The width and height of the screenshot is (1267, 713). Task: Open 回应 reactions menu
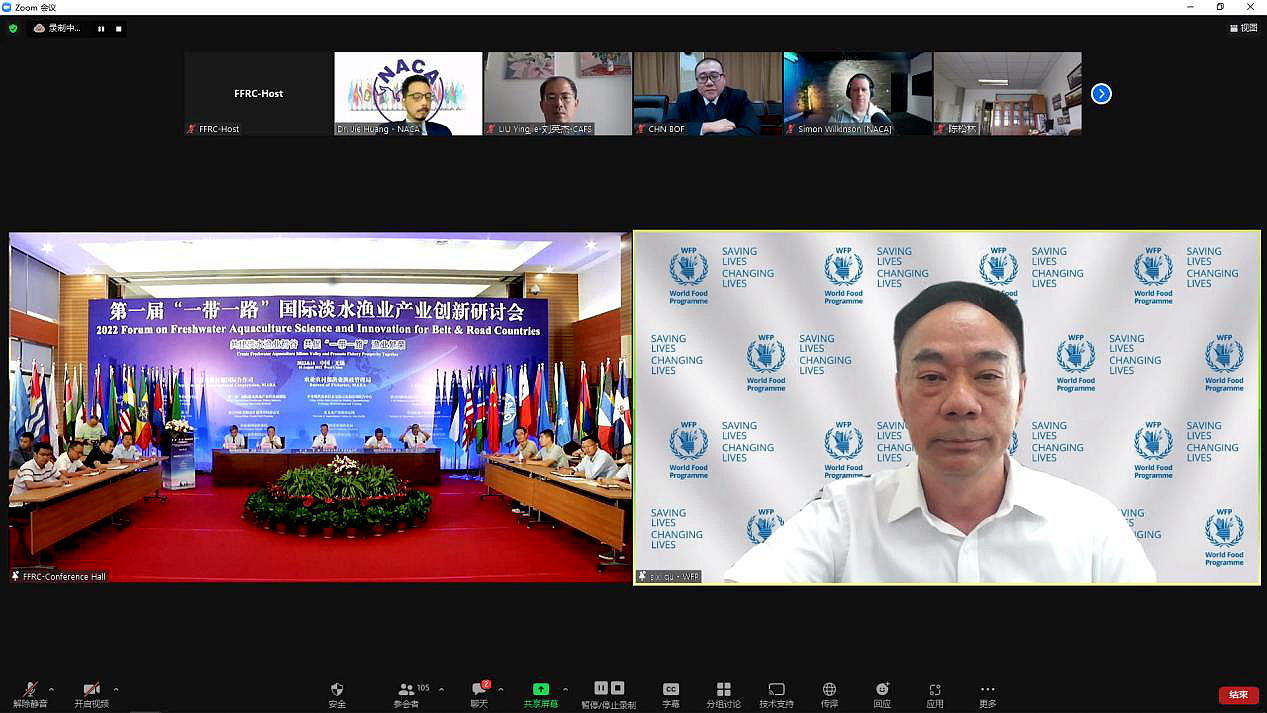point(882,695)
